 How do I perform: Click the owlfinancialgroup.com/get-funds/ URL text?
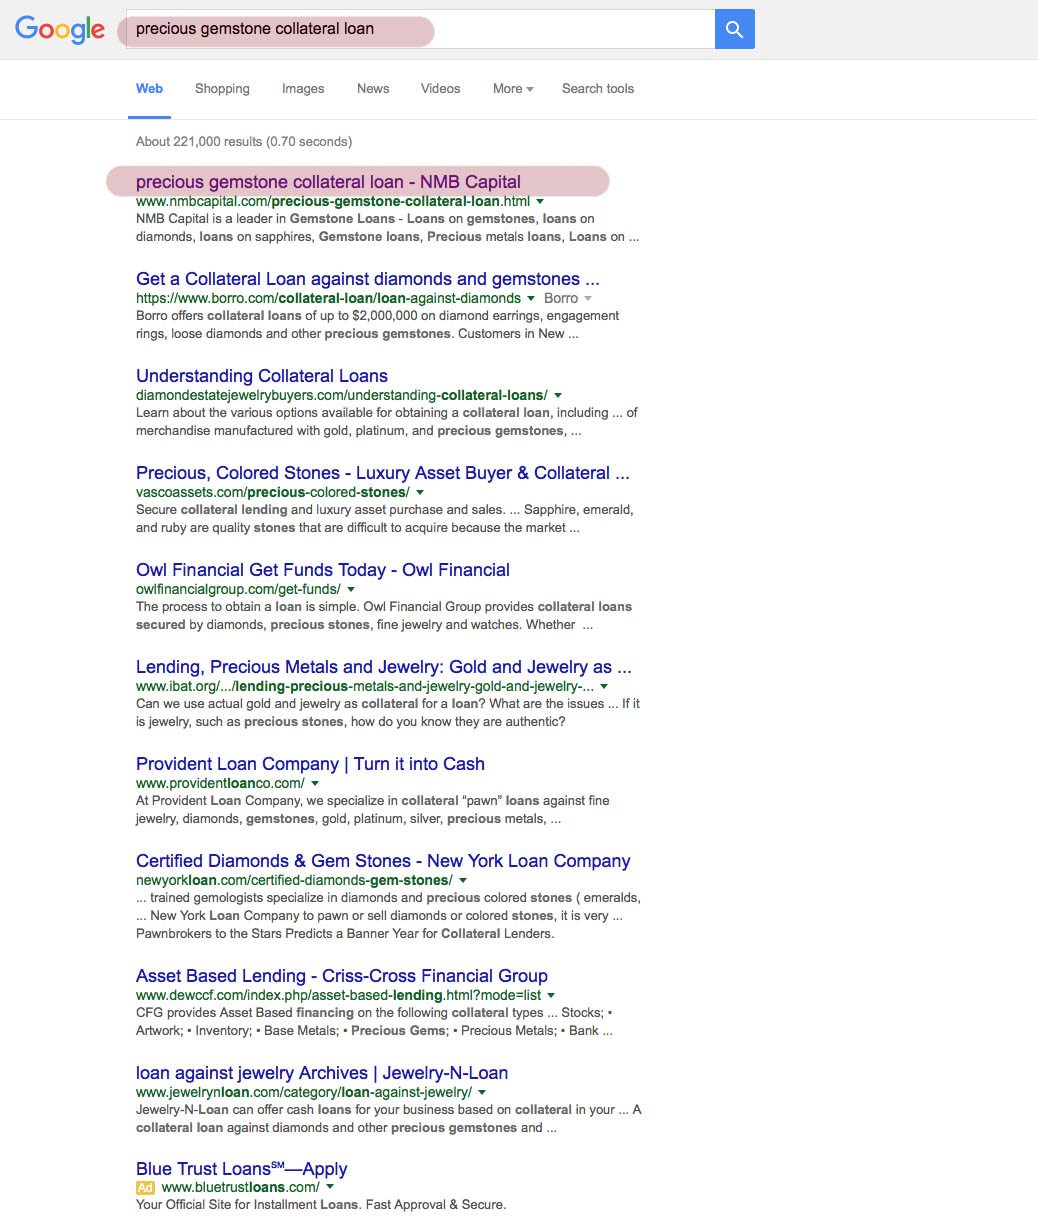click(x=238, y=590)
